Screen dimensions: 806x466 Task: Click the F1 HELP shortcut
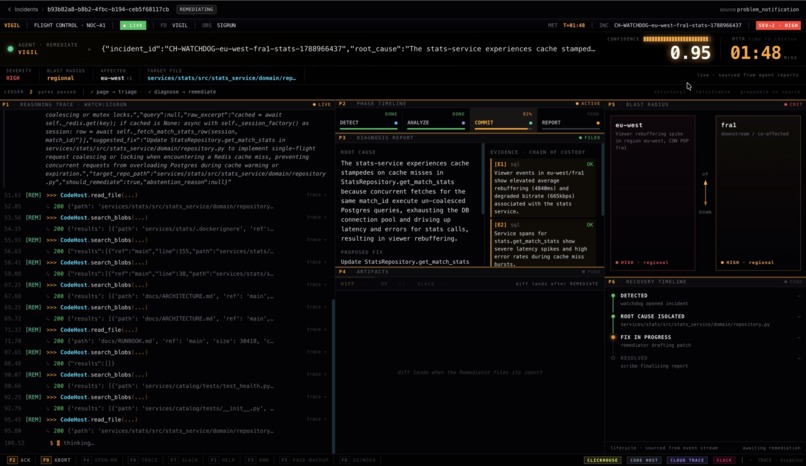[x=222, y=460]
